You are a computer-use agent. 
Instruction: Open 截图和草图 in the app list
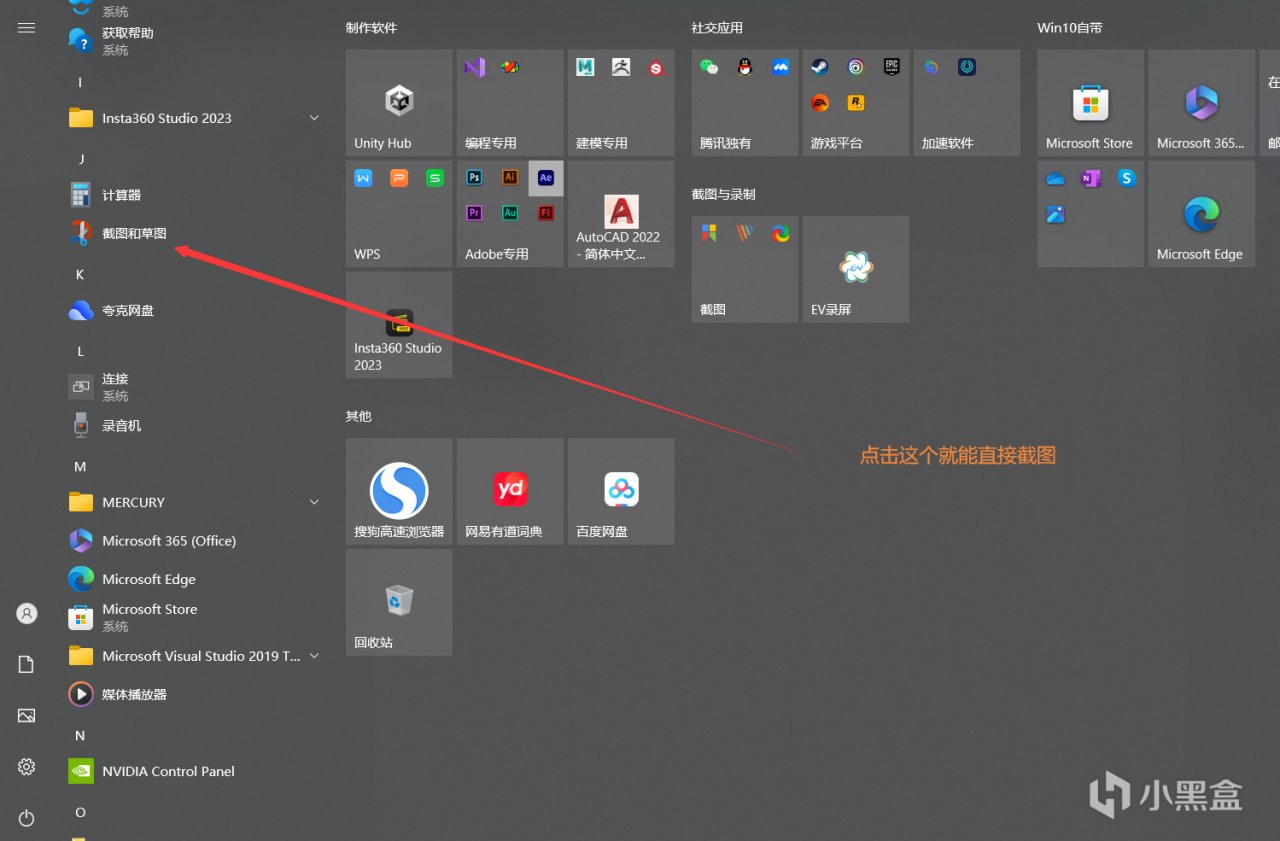point(195,233)
